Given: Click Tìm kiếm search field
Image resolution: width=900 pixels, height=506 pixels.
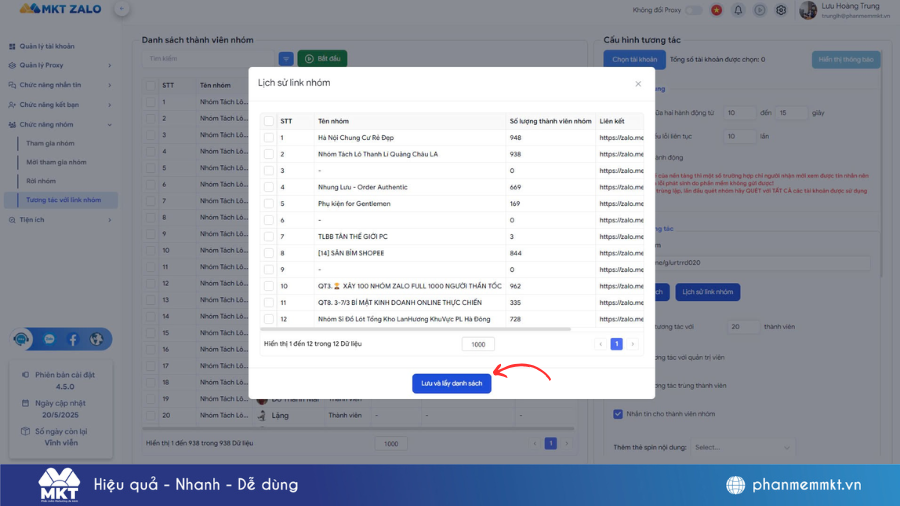Looking at the screenshot, I should [x=208, y=59].
